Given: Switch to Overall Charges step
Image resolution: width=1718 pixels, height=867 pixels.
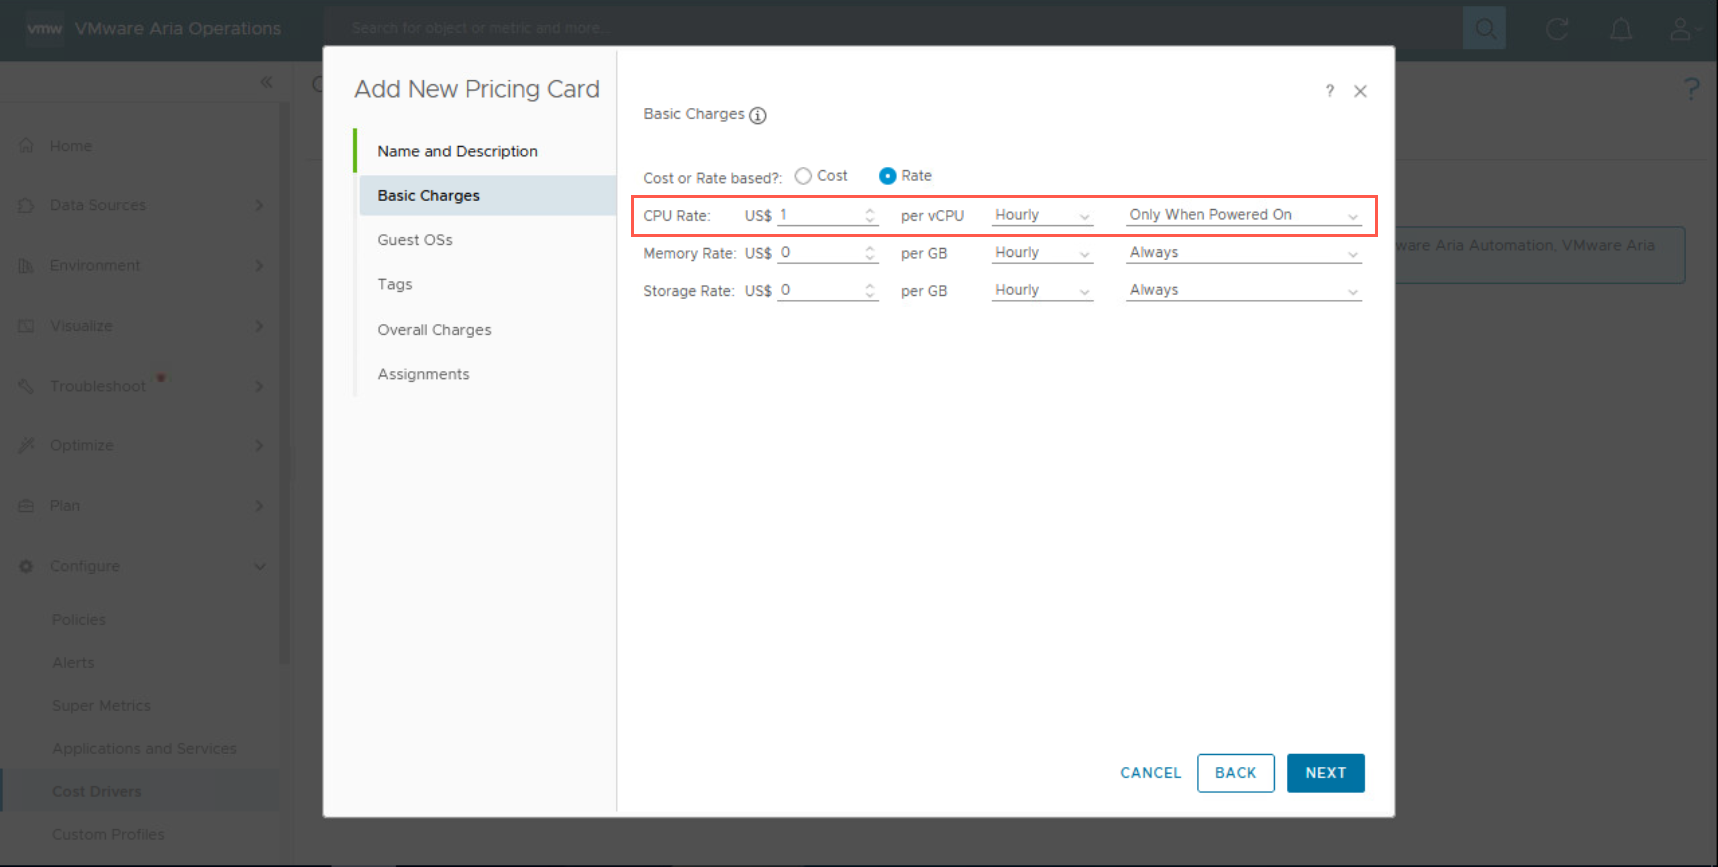Looking at the screenshot, I should point(434,330).
